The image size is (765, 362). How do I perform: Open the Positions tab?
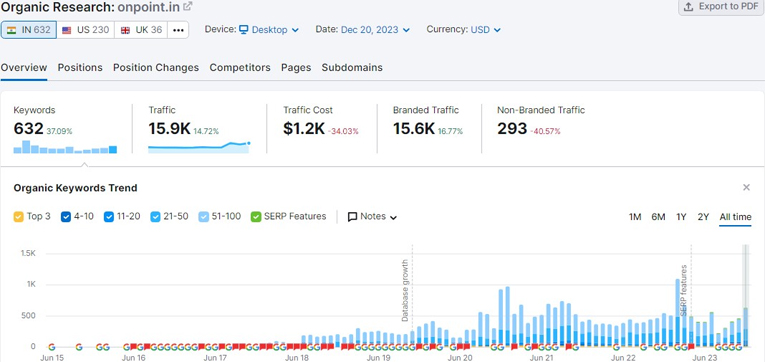80,68
